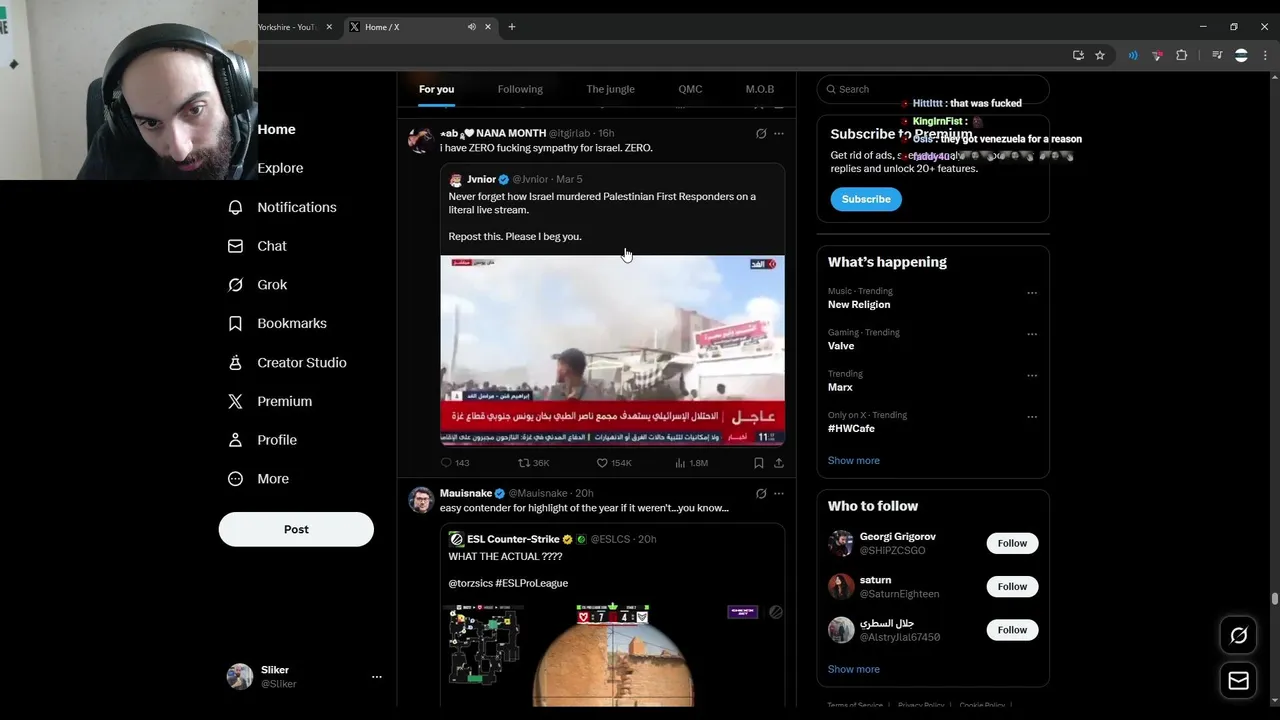Open options for New Religion trend
The image size is (1280, 720).
[1032, 293]
